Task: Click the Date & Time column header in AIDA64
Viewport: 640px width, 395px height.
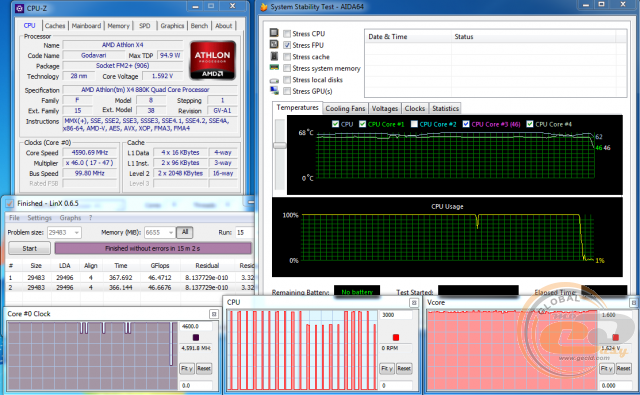Action: 408,37
